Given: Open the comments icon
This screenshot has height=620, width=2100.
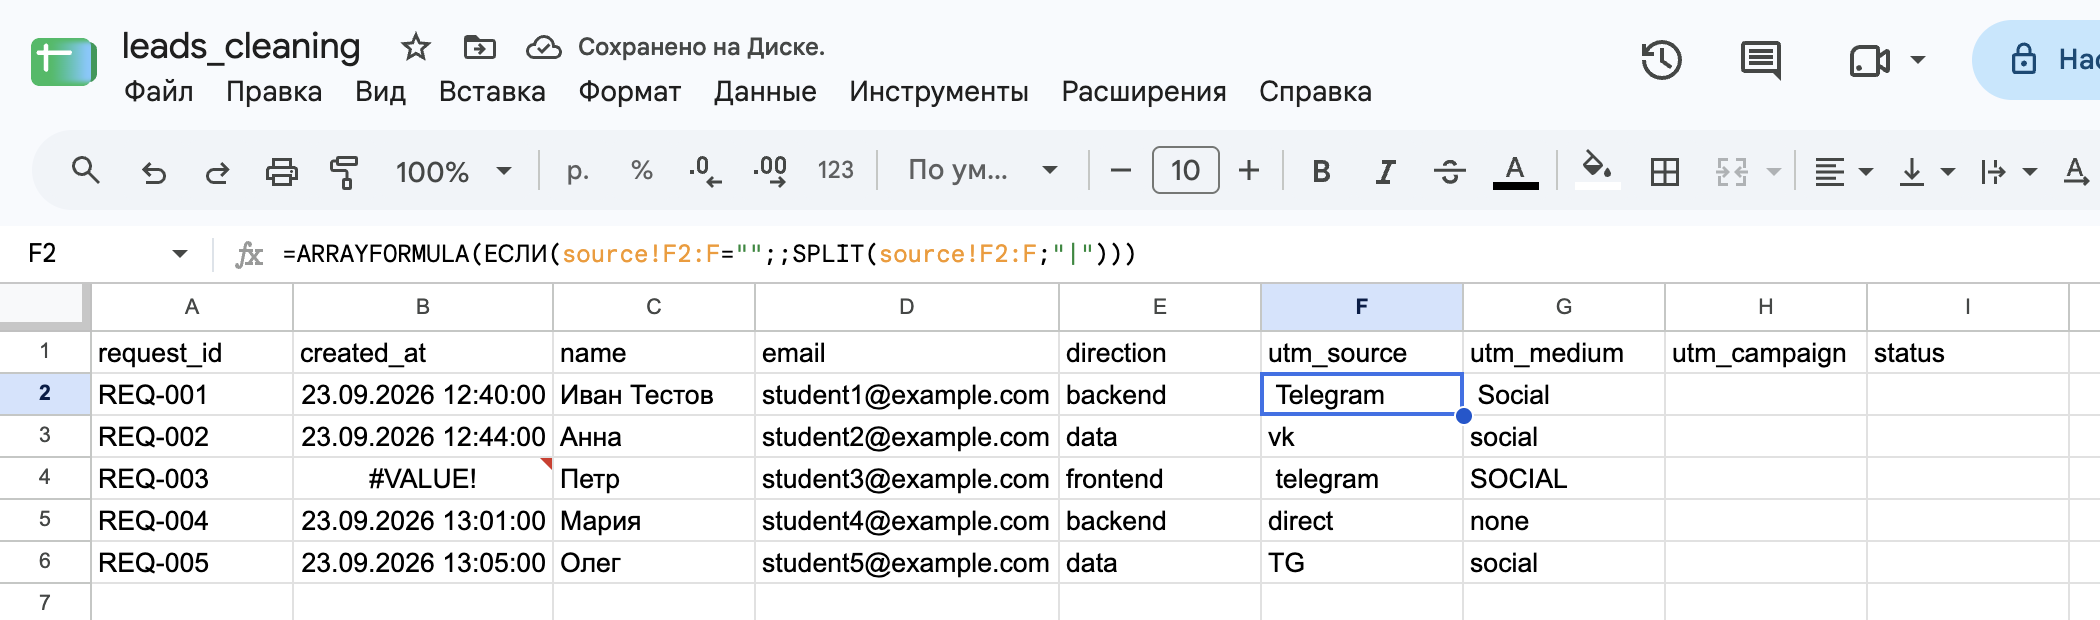Looking at the screenshot, I should (x=1760, y=60).
